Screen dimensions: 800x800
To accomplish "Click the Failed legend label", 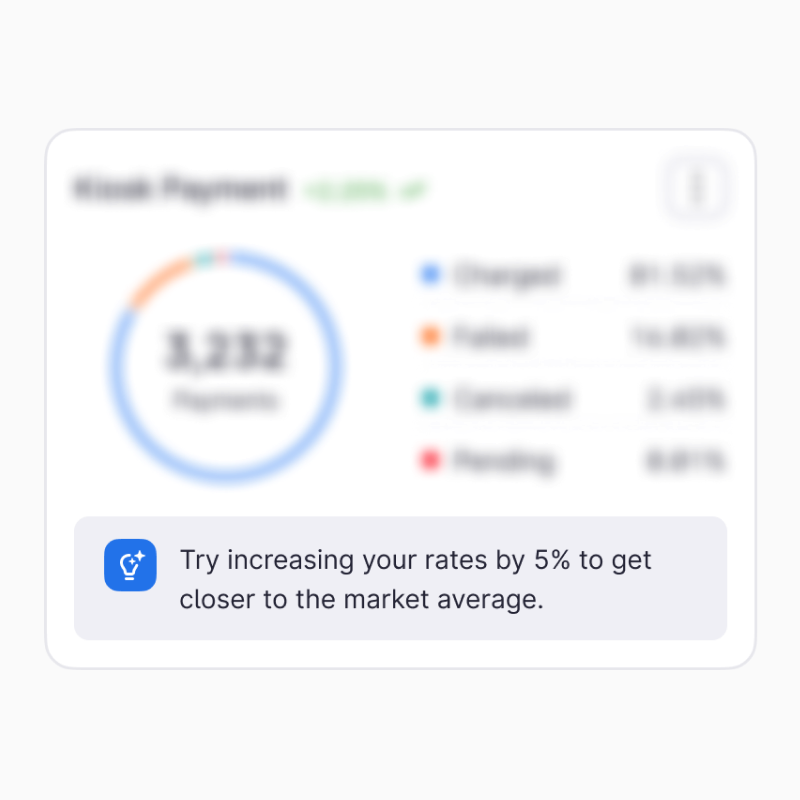I will (490, 337).
